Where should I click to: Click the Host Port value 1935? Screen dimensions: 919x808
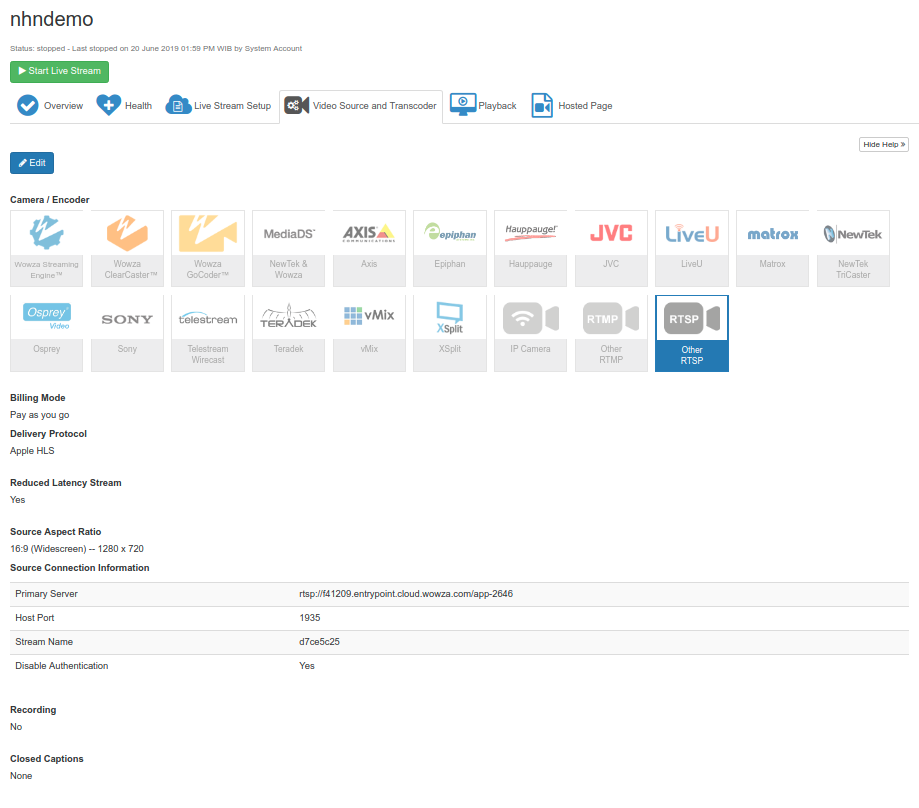[x=309, y=618]
